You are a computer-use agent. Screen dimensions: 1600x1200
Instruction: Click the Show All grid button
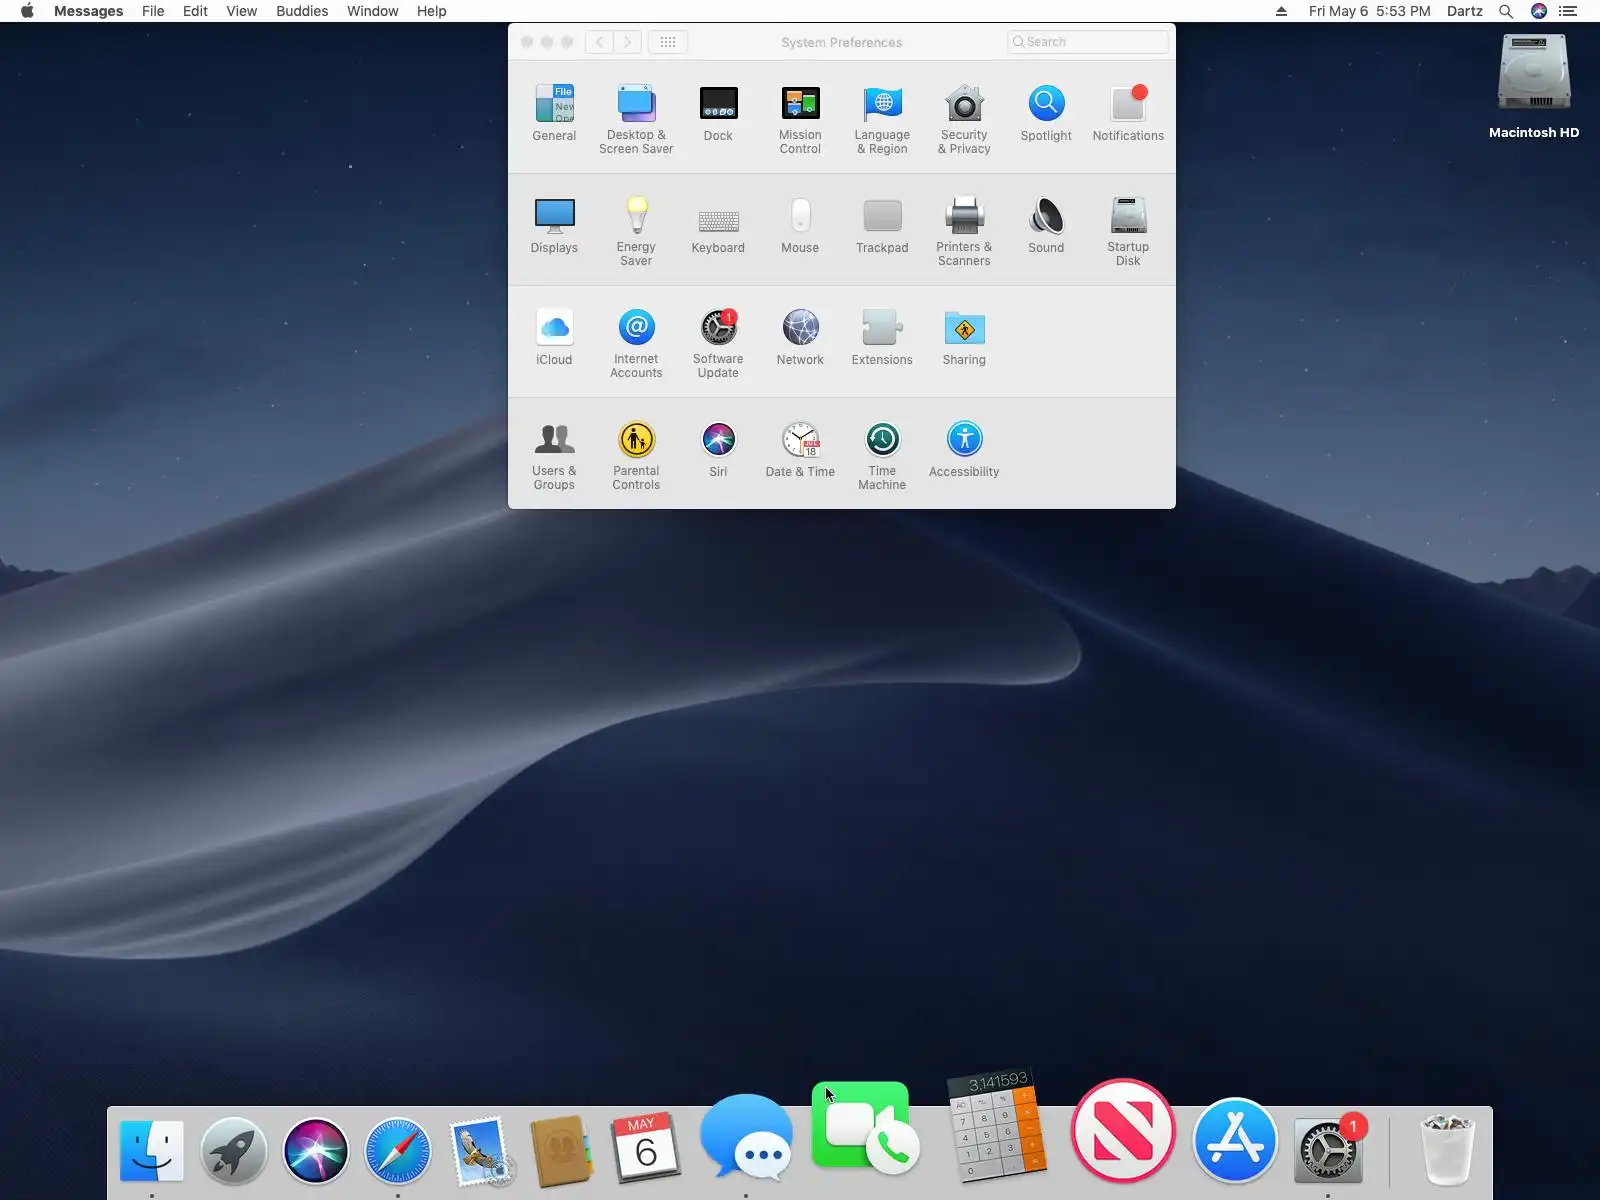(668, 42)
